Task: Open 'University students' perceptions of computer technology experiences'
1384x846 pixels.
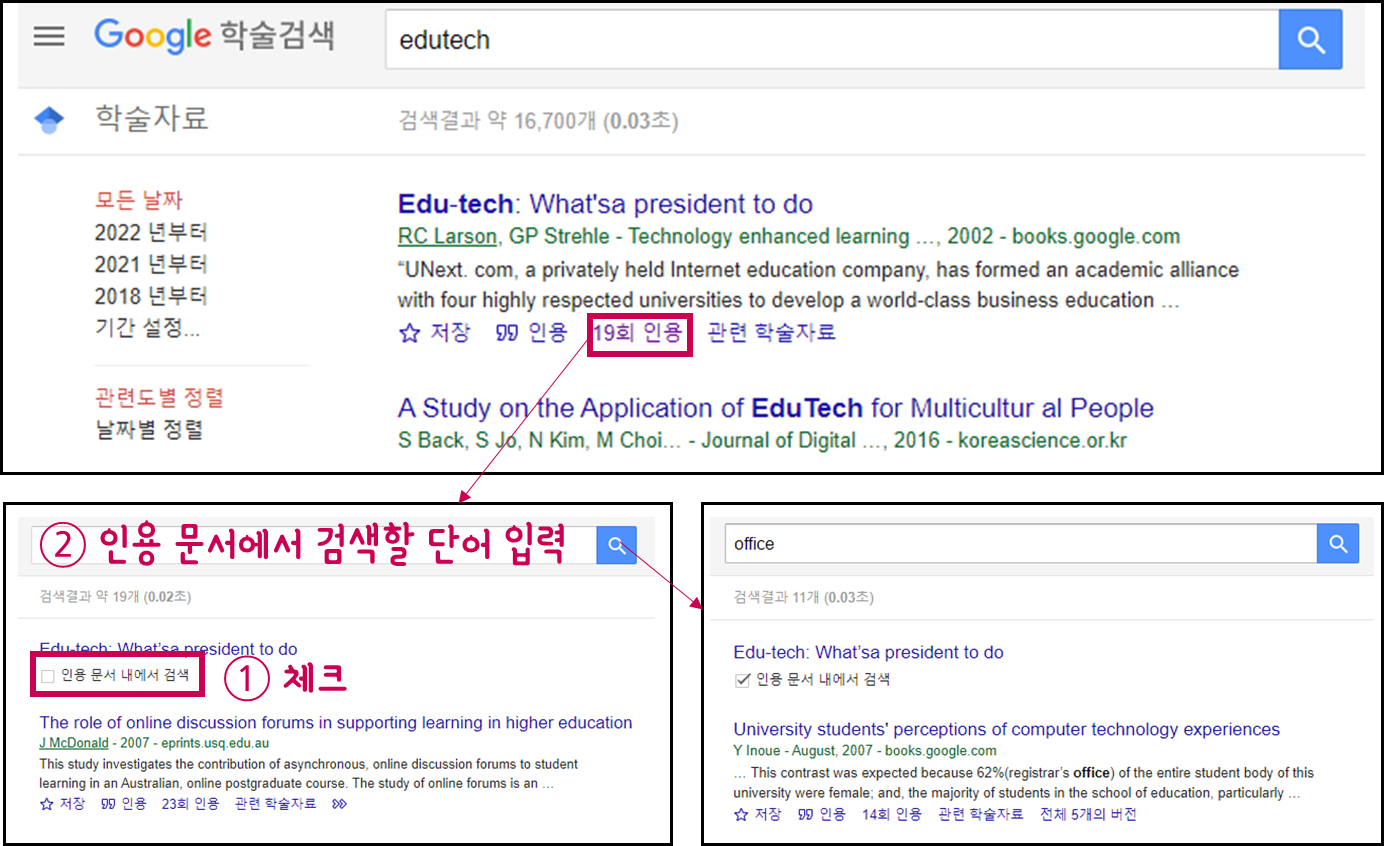Action: tap(1006, 729)
